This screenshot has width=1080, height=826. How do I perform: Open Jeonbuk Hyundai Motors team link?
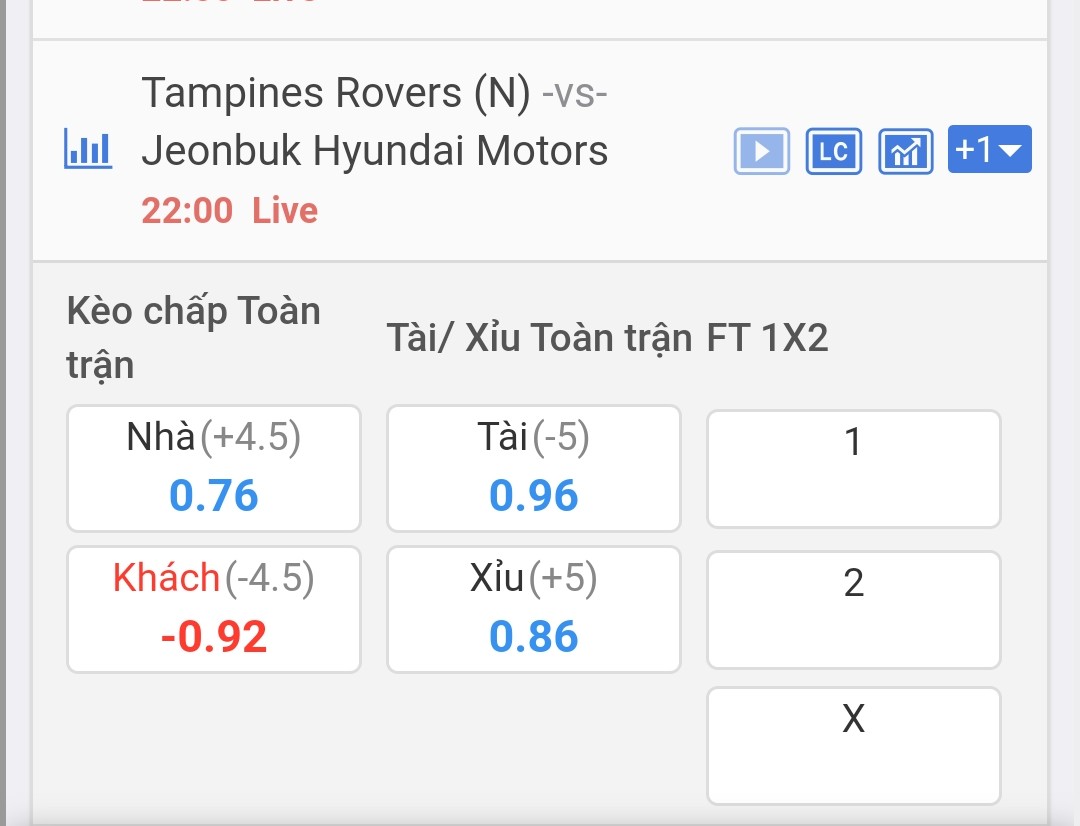tap(375, 151)
